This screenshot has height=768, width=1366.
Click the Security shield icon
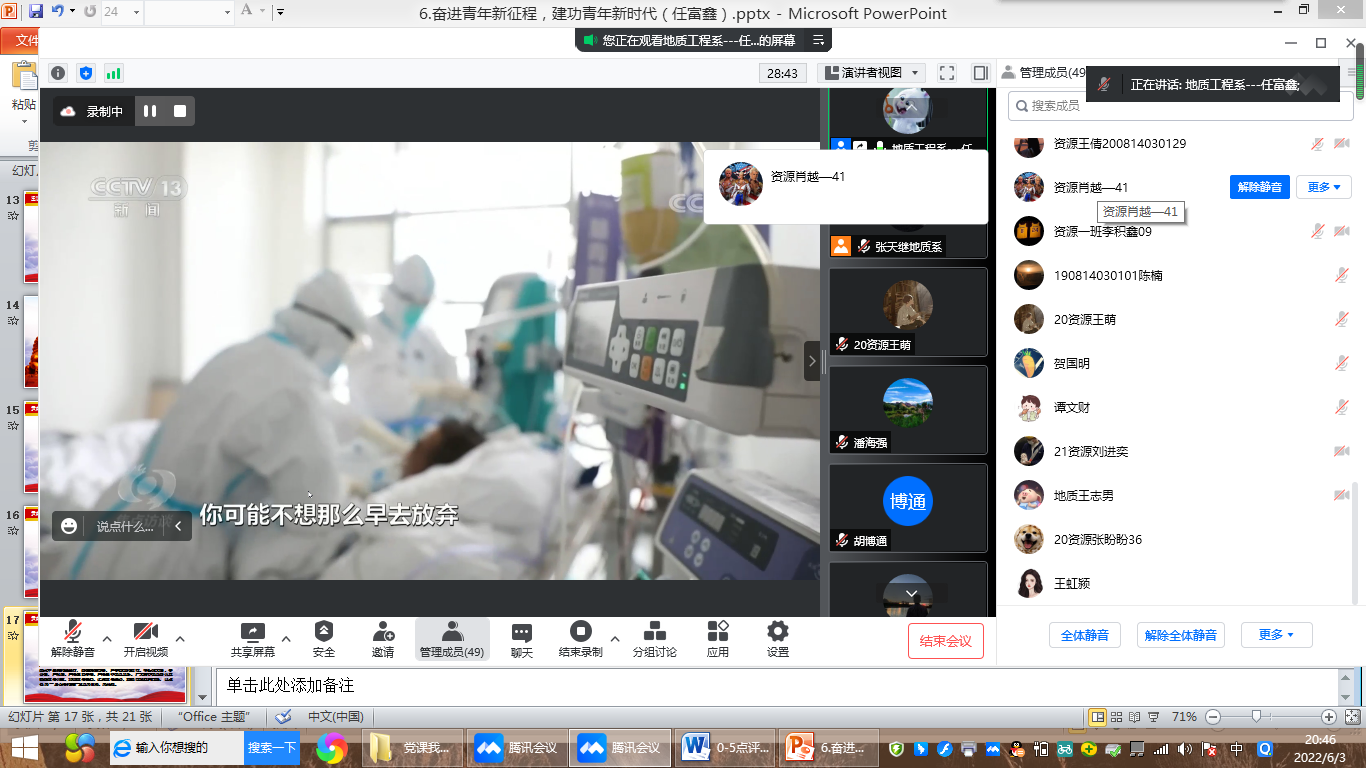323,632
